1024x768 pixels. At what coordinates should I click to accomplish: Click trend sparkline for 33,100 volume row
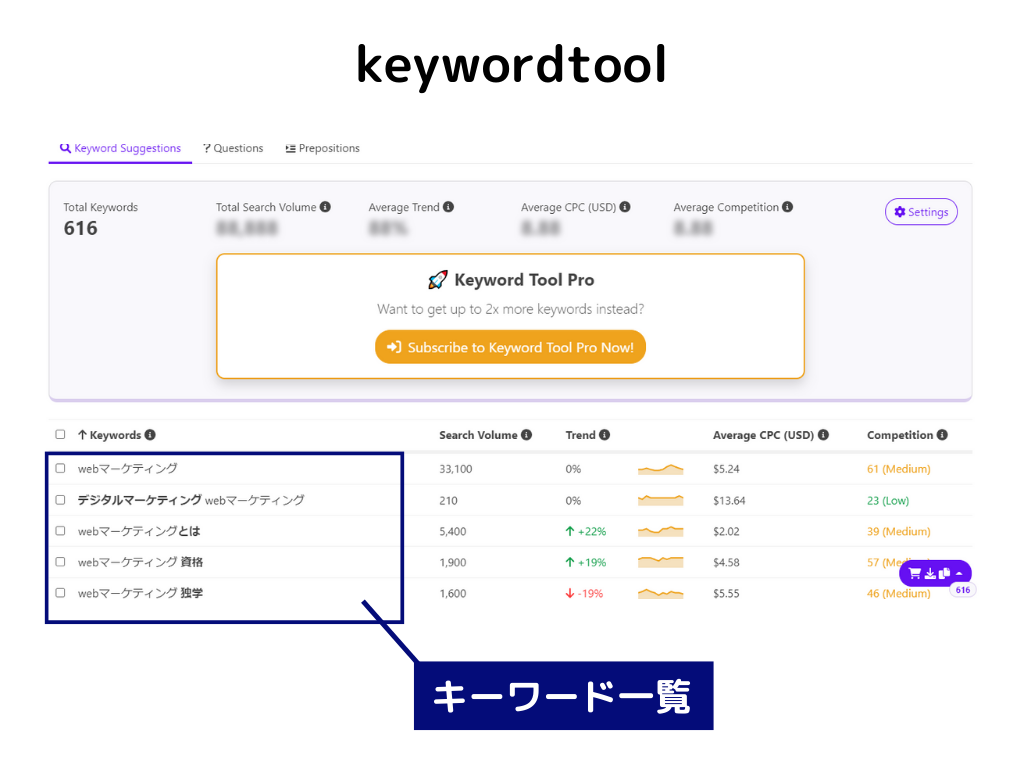point(660,469)
